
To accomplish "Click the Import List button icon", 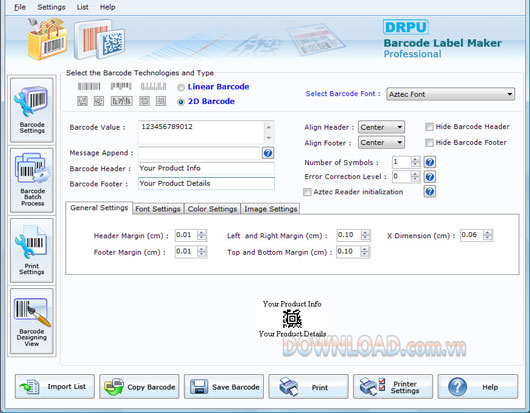I will pos(29,387).
